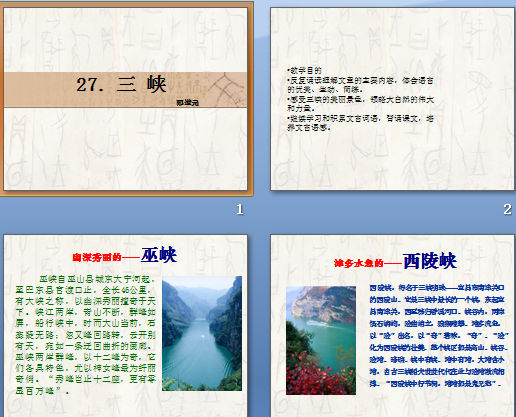Select the title slide '27. 三峡' thumbnail

tap(125, 99)
